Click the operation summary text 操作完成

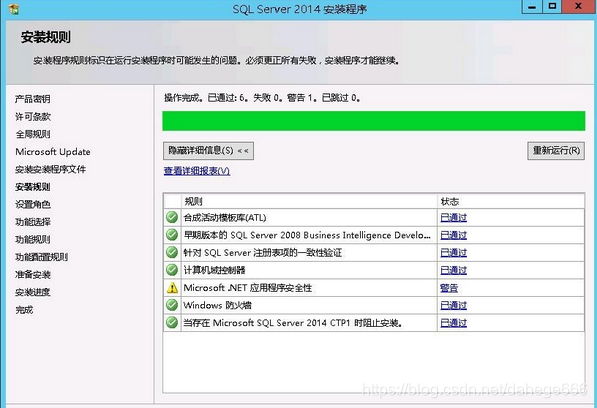pos(262,98)
